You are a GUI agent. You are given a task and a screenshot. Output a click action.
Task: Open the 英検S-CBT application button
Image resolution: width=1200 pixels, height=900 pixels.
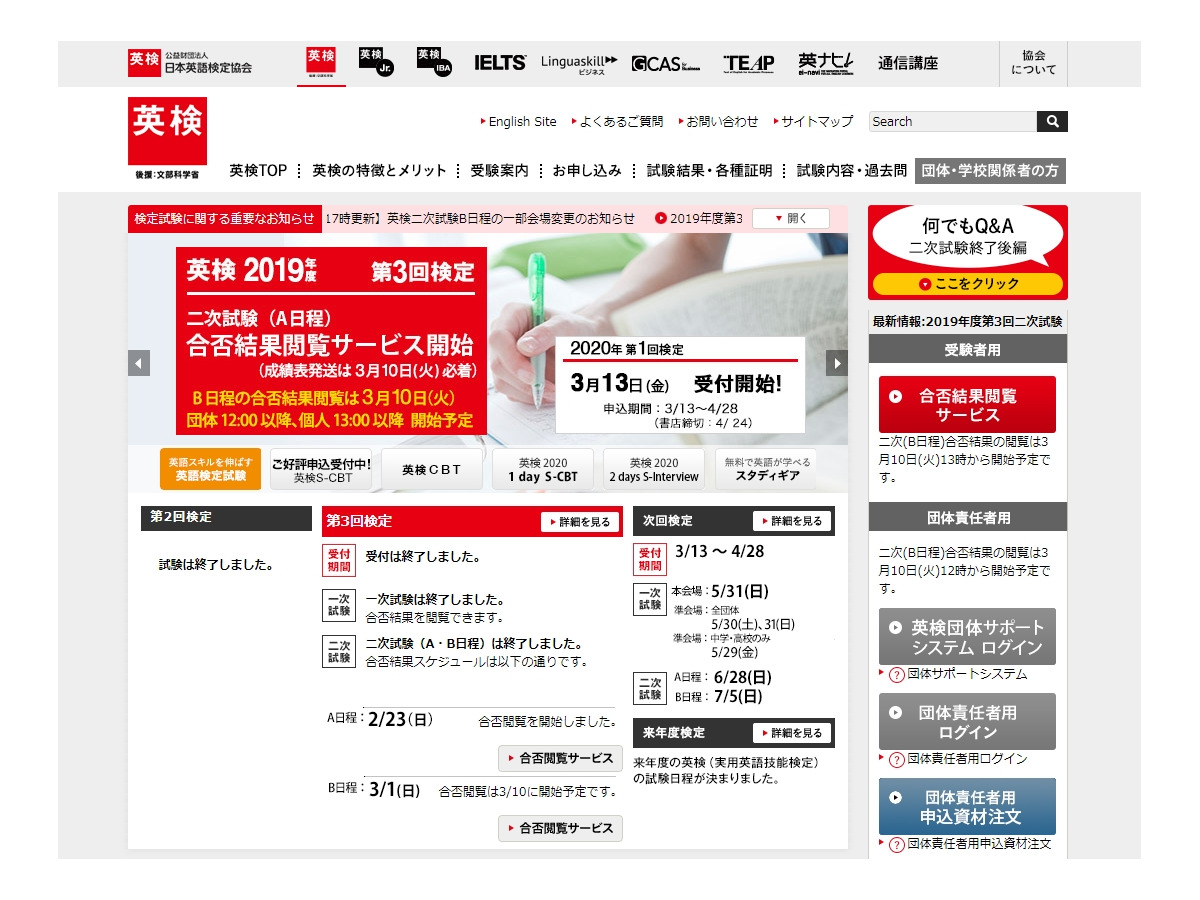(x=320, y=469)
